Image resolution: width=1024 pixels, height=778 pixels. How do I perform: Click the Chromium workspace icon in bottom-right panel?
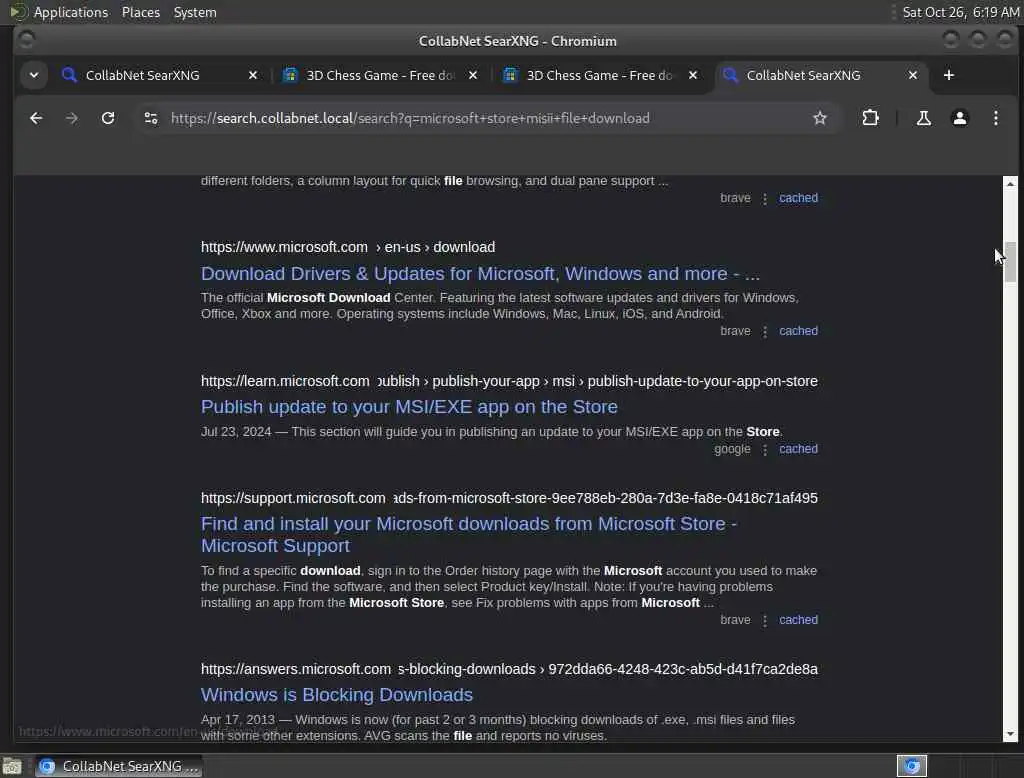tap(912, 766)
